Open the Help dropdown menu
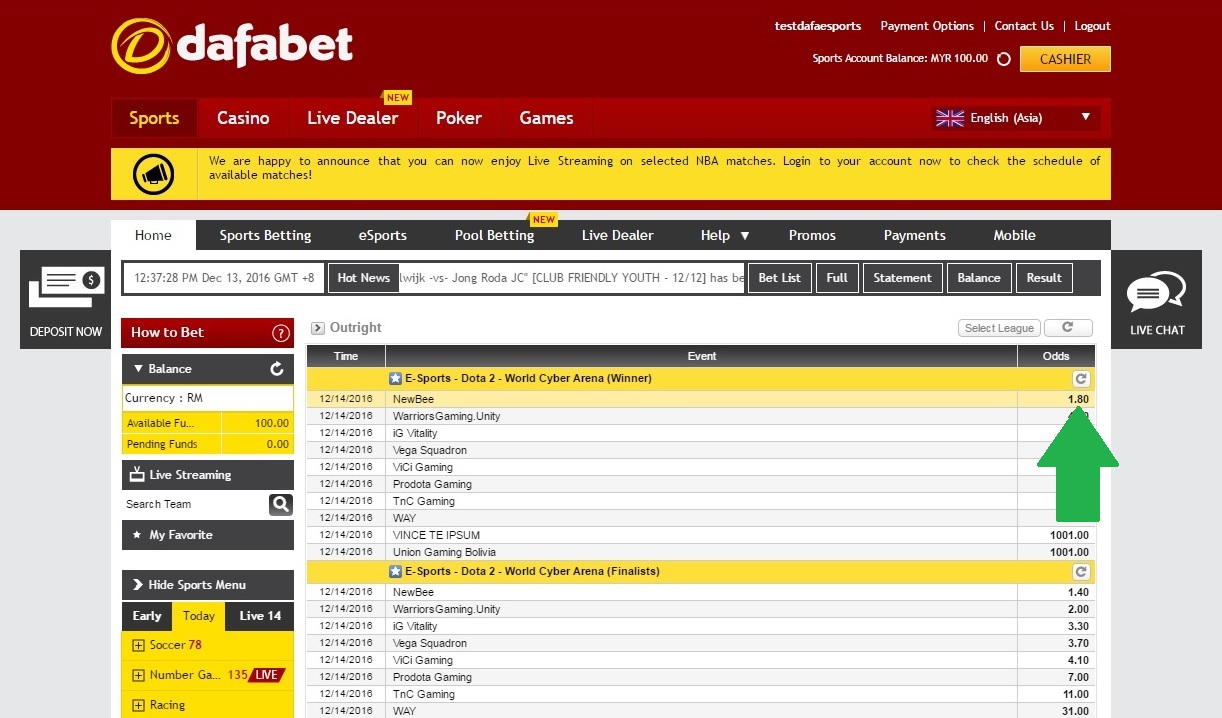 (723, 235)
